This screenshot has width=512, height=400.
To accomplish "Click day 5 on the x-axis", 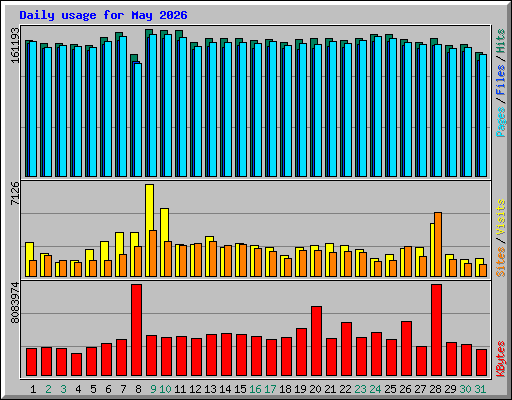I will click(x=93, y=389).
